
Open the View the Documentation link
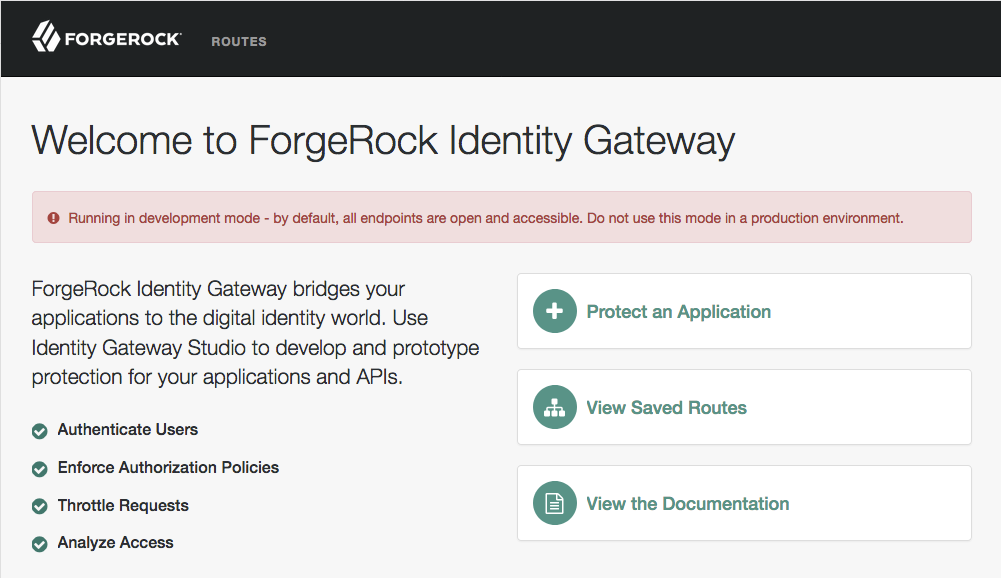(688, 503)
